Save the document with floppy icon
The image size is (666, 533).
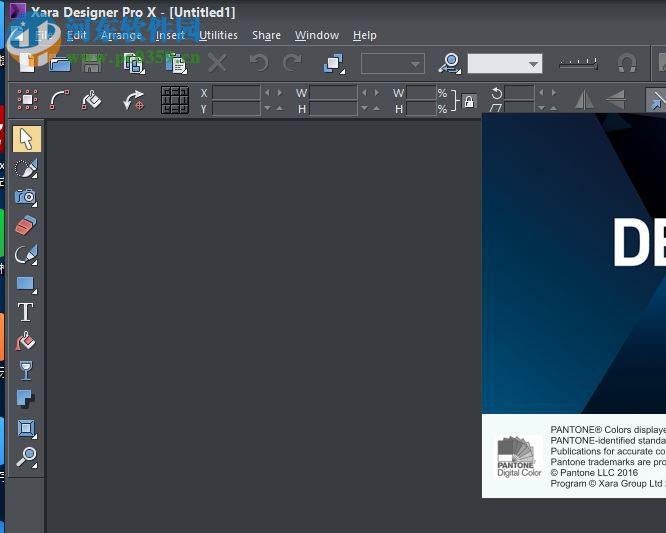click(92, 64)
